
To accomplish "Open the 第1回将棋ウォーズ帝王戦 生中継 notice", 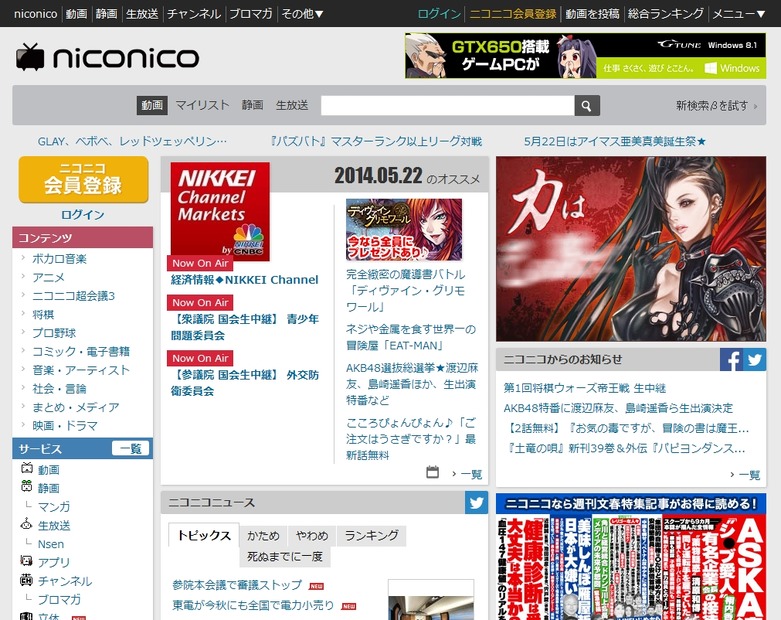I will (585, 388).
